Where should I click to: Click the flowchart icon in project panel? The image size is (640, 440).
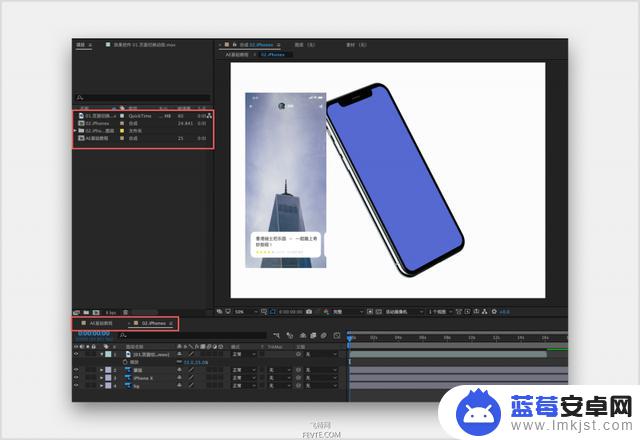click(x=209, y=116)
